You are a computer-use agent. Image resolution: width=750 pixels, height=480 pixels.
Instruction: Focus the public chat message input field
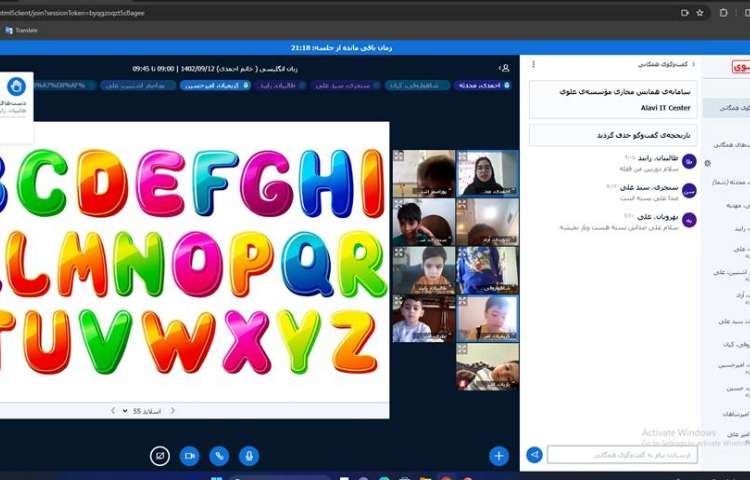(x=622, y=455)
